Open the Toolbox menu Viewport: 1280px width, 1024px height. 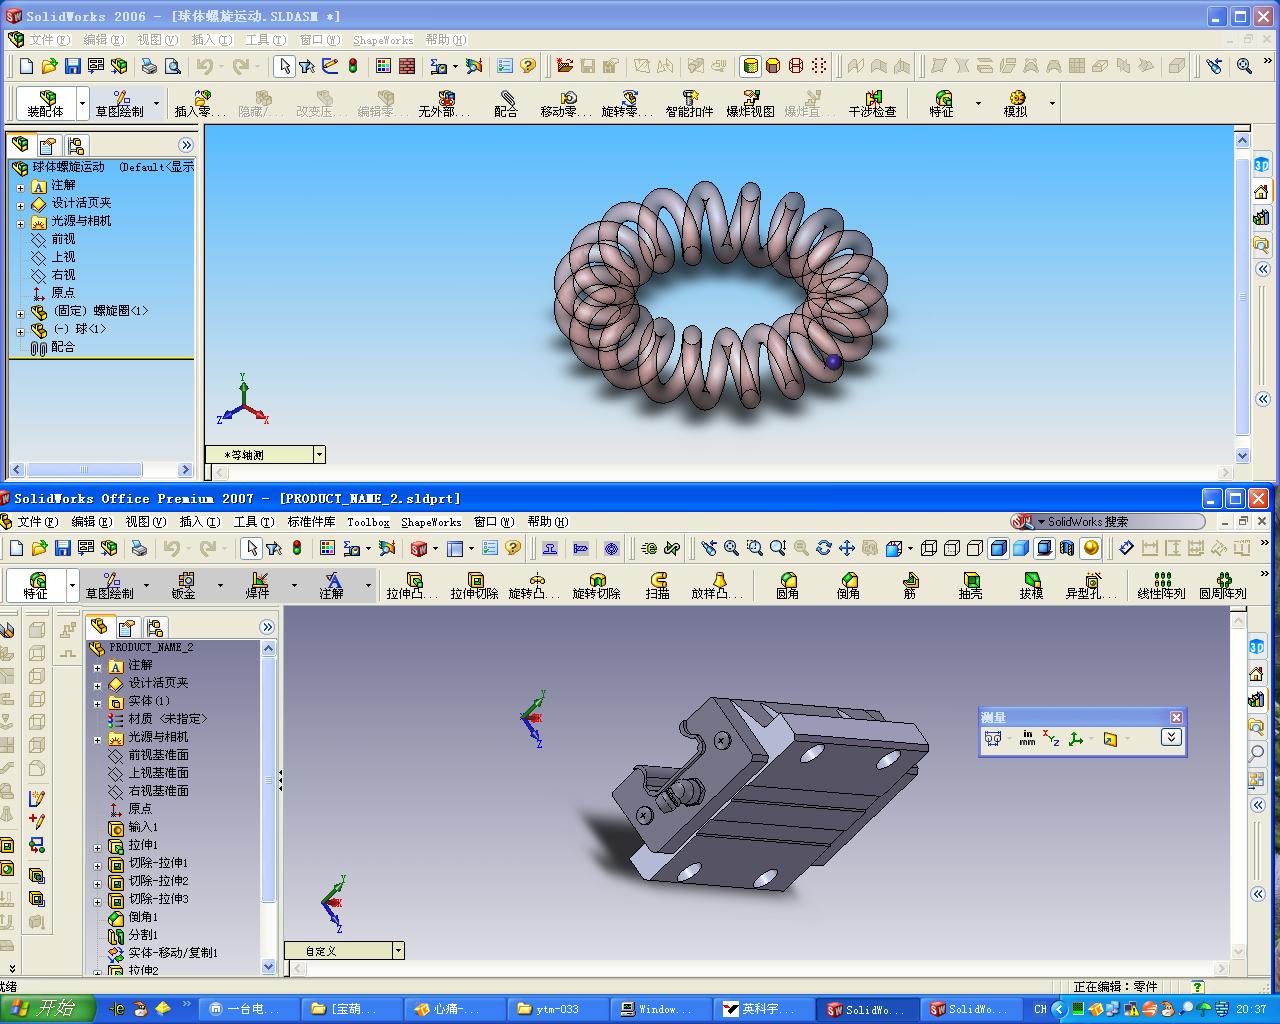[x=368, y=522]
